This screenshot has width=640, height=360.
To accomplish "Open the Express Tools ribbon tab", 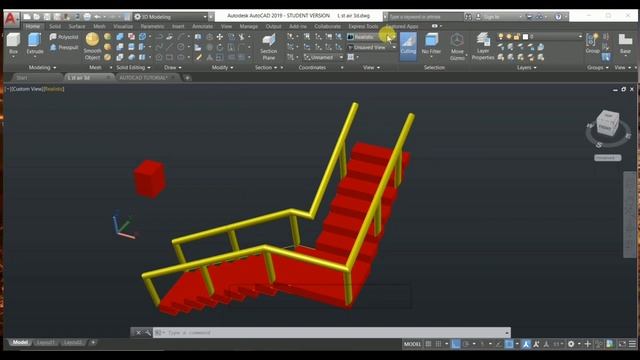I will [363, 26].
